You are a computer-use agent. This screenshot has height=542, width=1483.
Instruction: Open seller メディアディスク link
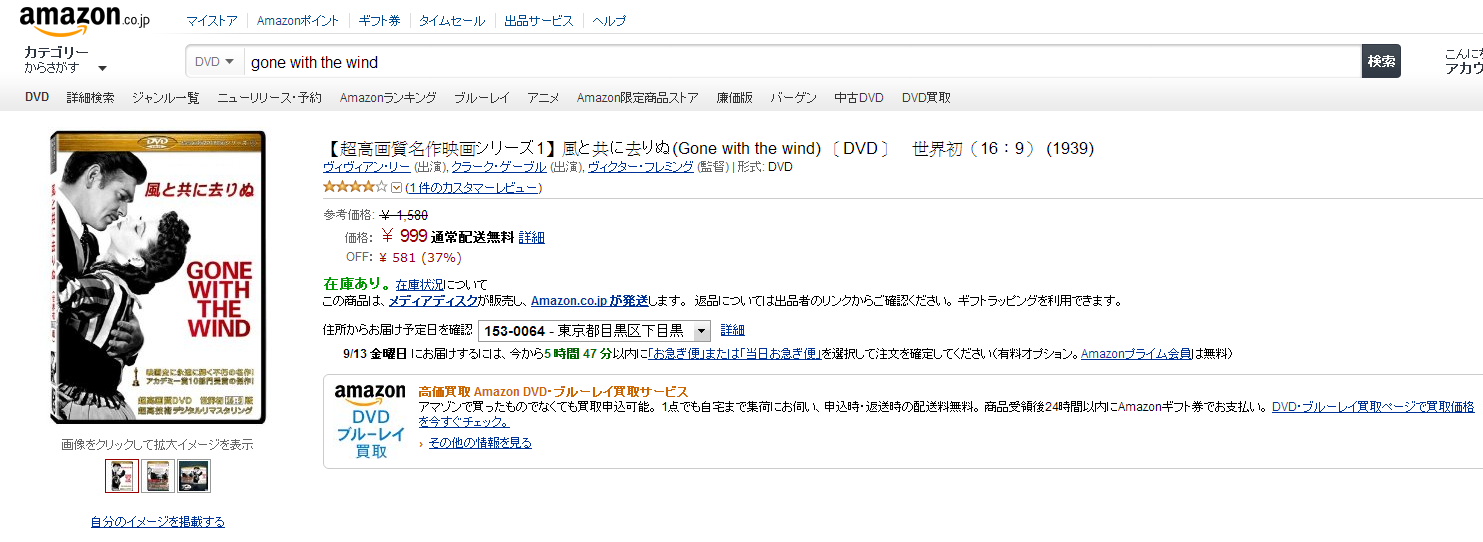[433, 301]
